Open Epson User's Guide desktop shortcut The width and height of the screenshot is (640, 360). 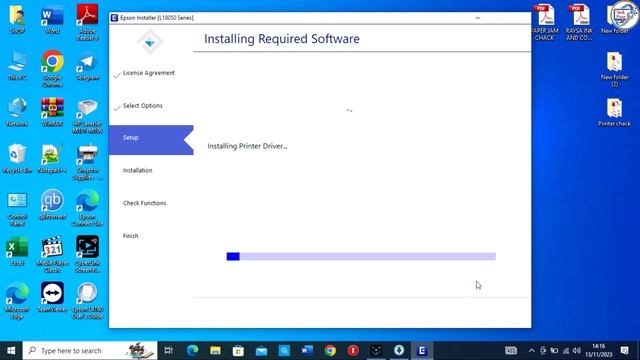[x=87, y=301]
